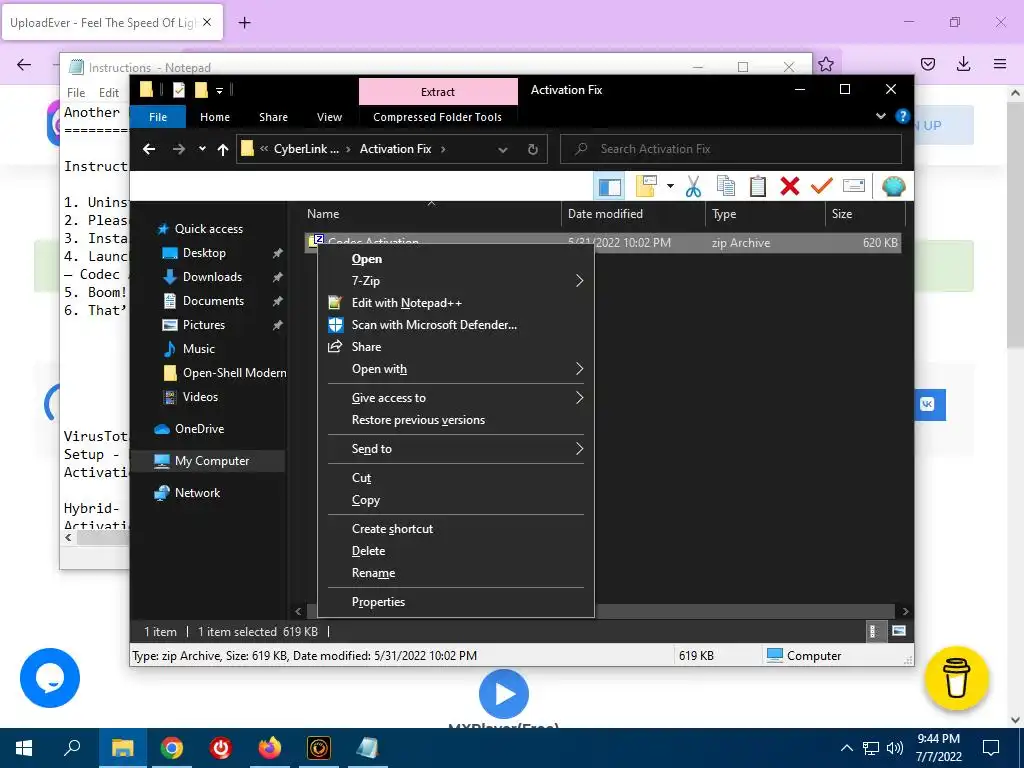Screen dimensions: 1024x768
Task: Sort files by Type column
Action: [x=765, y=214]
